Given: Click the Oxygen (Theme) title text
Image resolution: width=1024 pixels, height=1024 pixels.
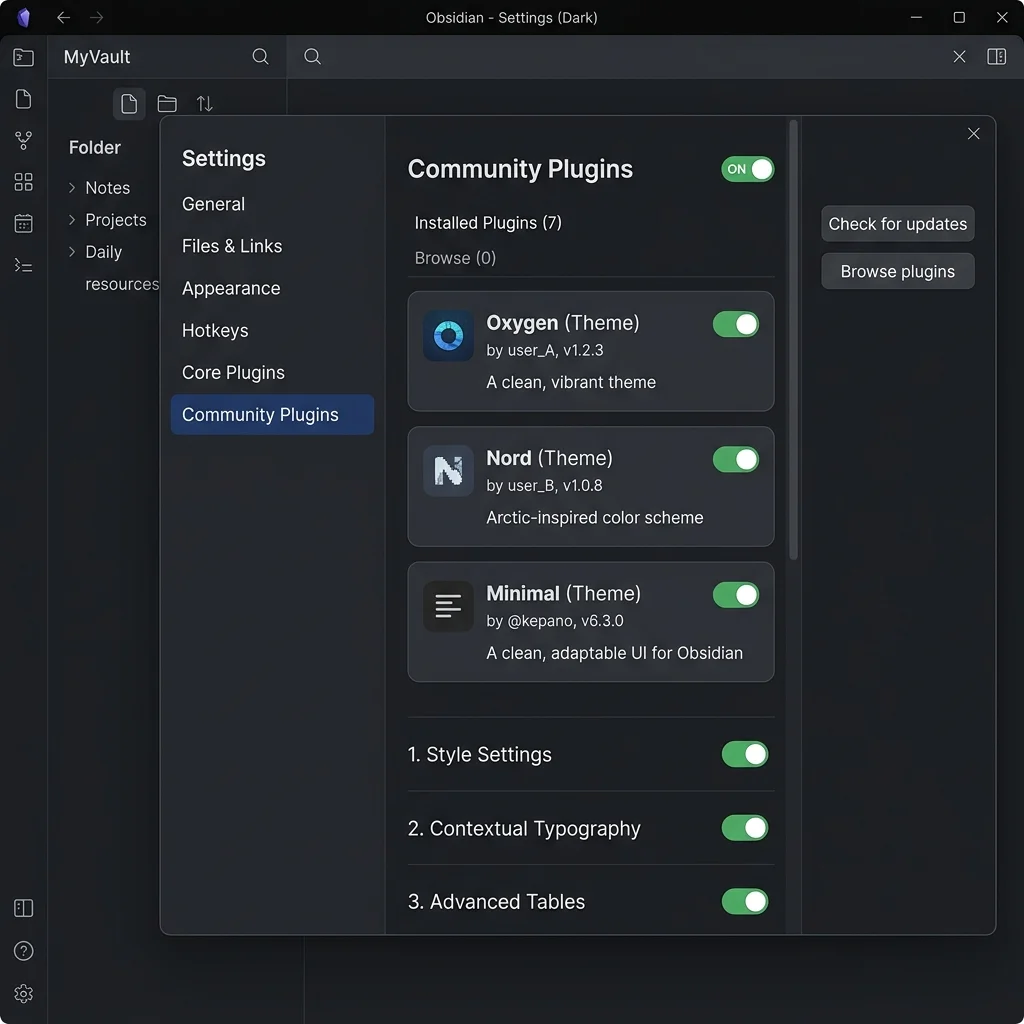Looking at the screenshot, I should pos(563,323).
